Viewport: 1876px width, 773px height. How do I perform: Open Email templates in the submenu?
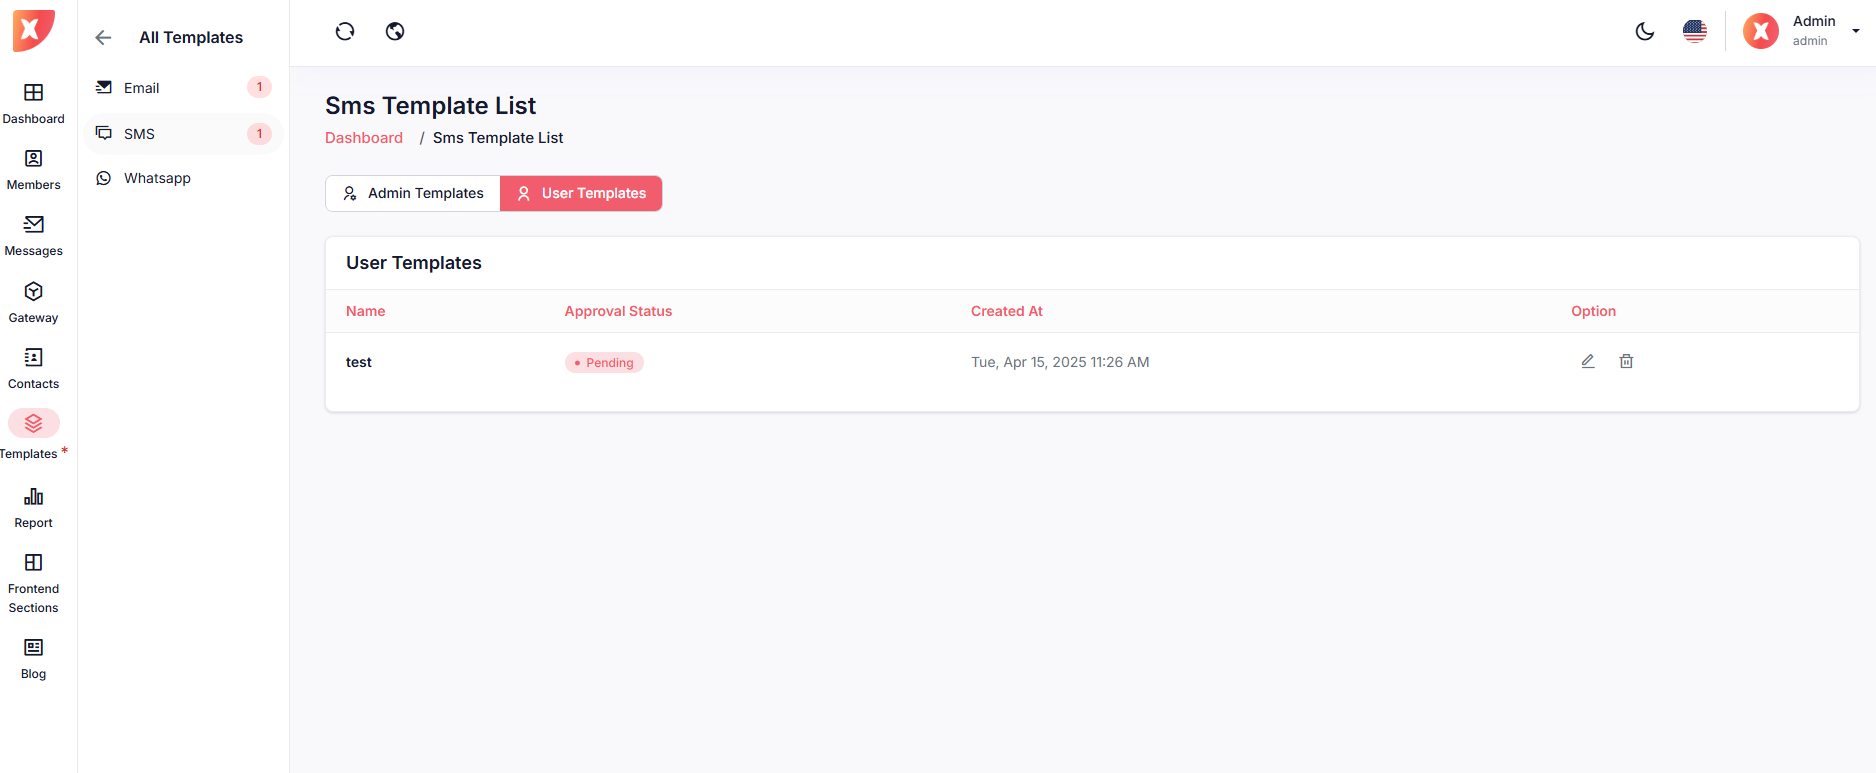point(142,88)
